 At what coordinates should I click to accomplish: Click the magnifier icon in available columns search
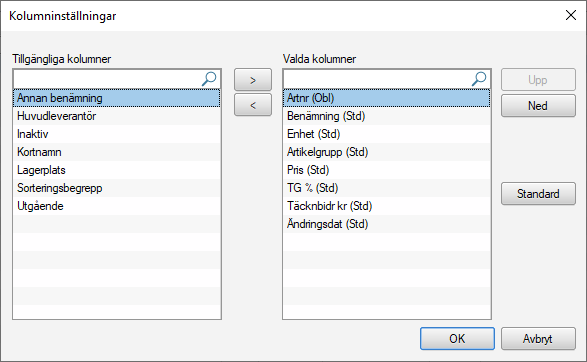(209, 79)
